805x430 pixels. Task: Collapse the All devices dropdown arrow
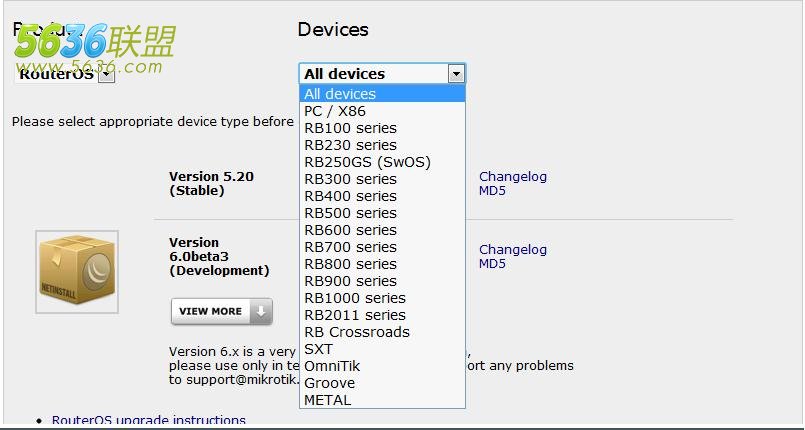(x=455, y=74)
